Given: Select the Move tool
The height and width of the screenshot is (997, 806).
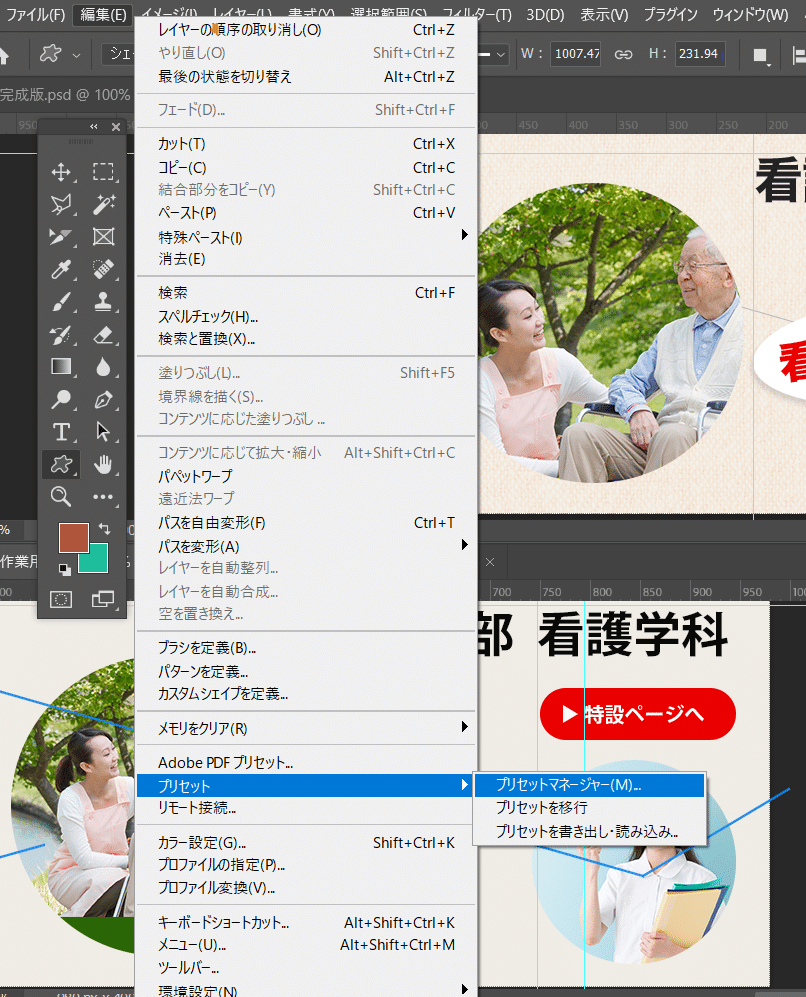Looking at the screenshot, I should 61,172.
